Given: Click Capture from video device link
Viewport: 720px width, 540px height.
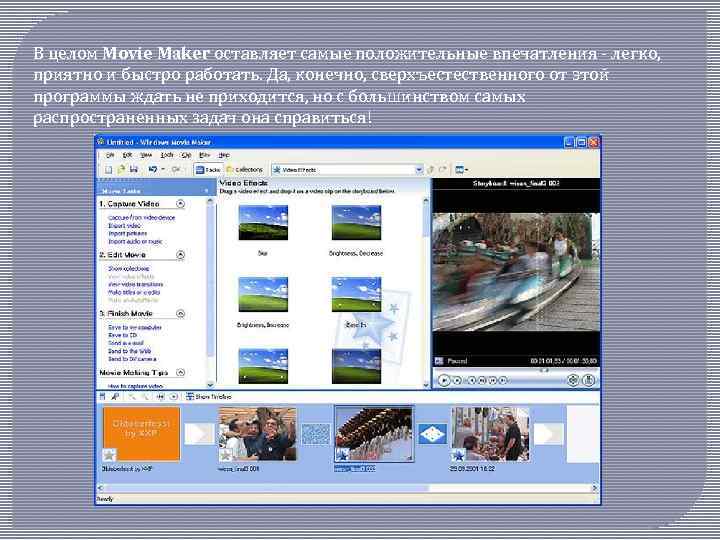Looking at the screenshot, I should coord(141,218).
